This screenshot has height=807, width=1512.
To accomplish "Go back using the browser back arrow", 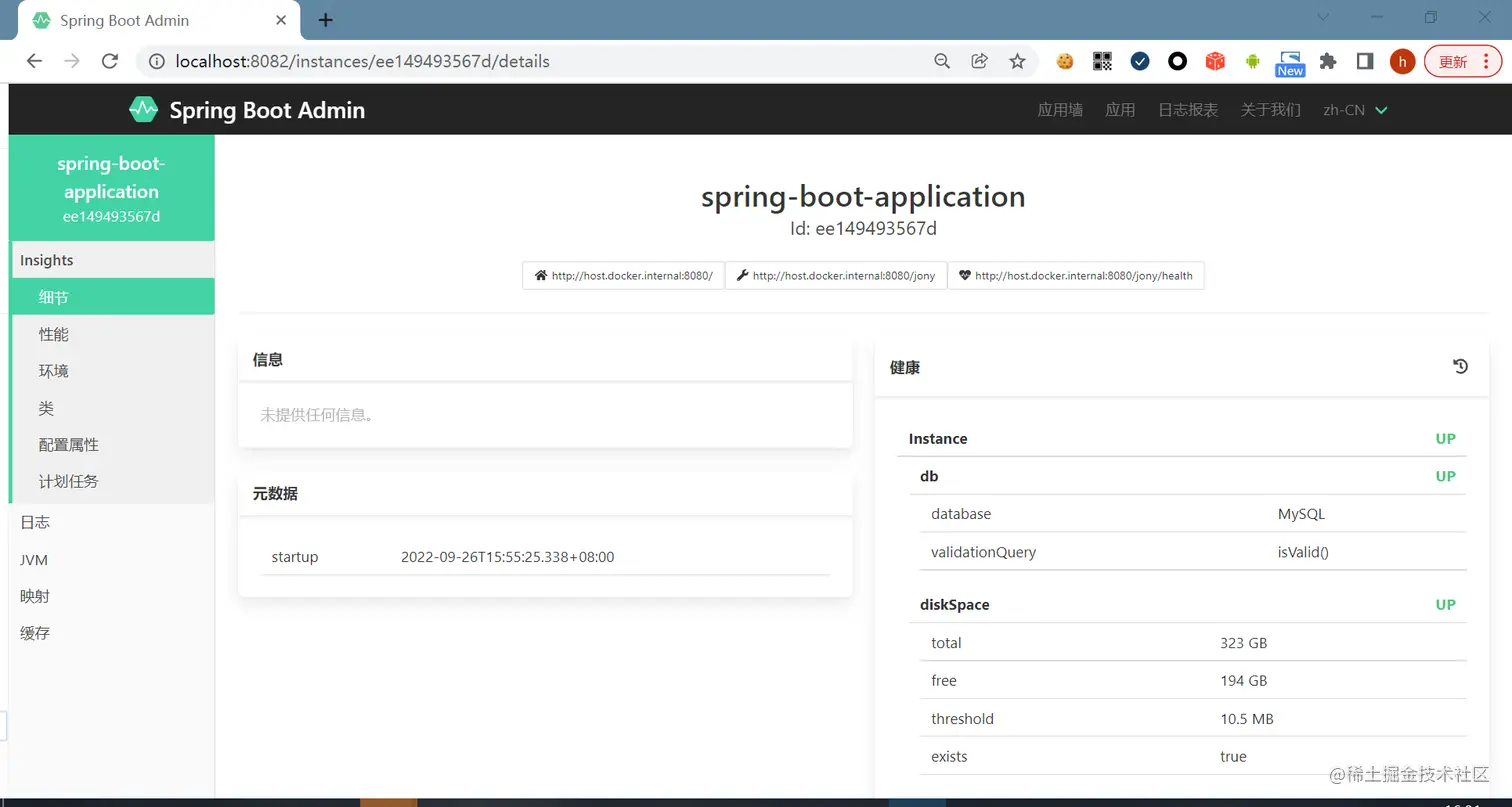I will point(35,61).
